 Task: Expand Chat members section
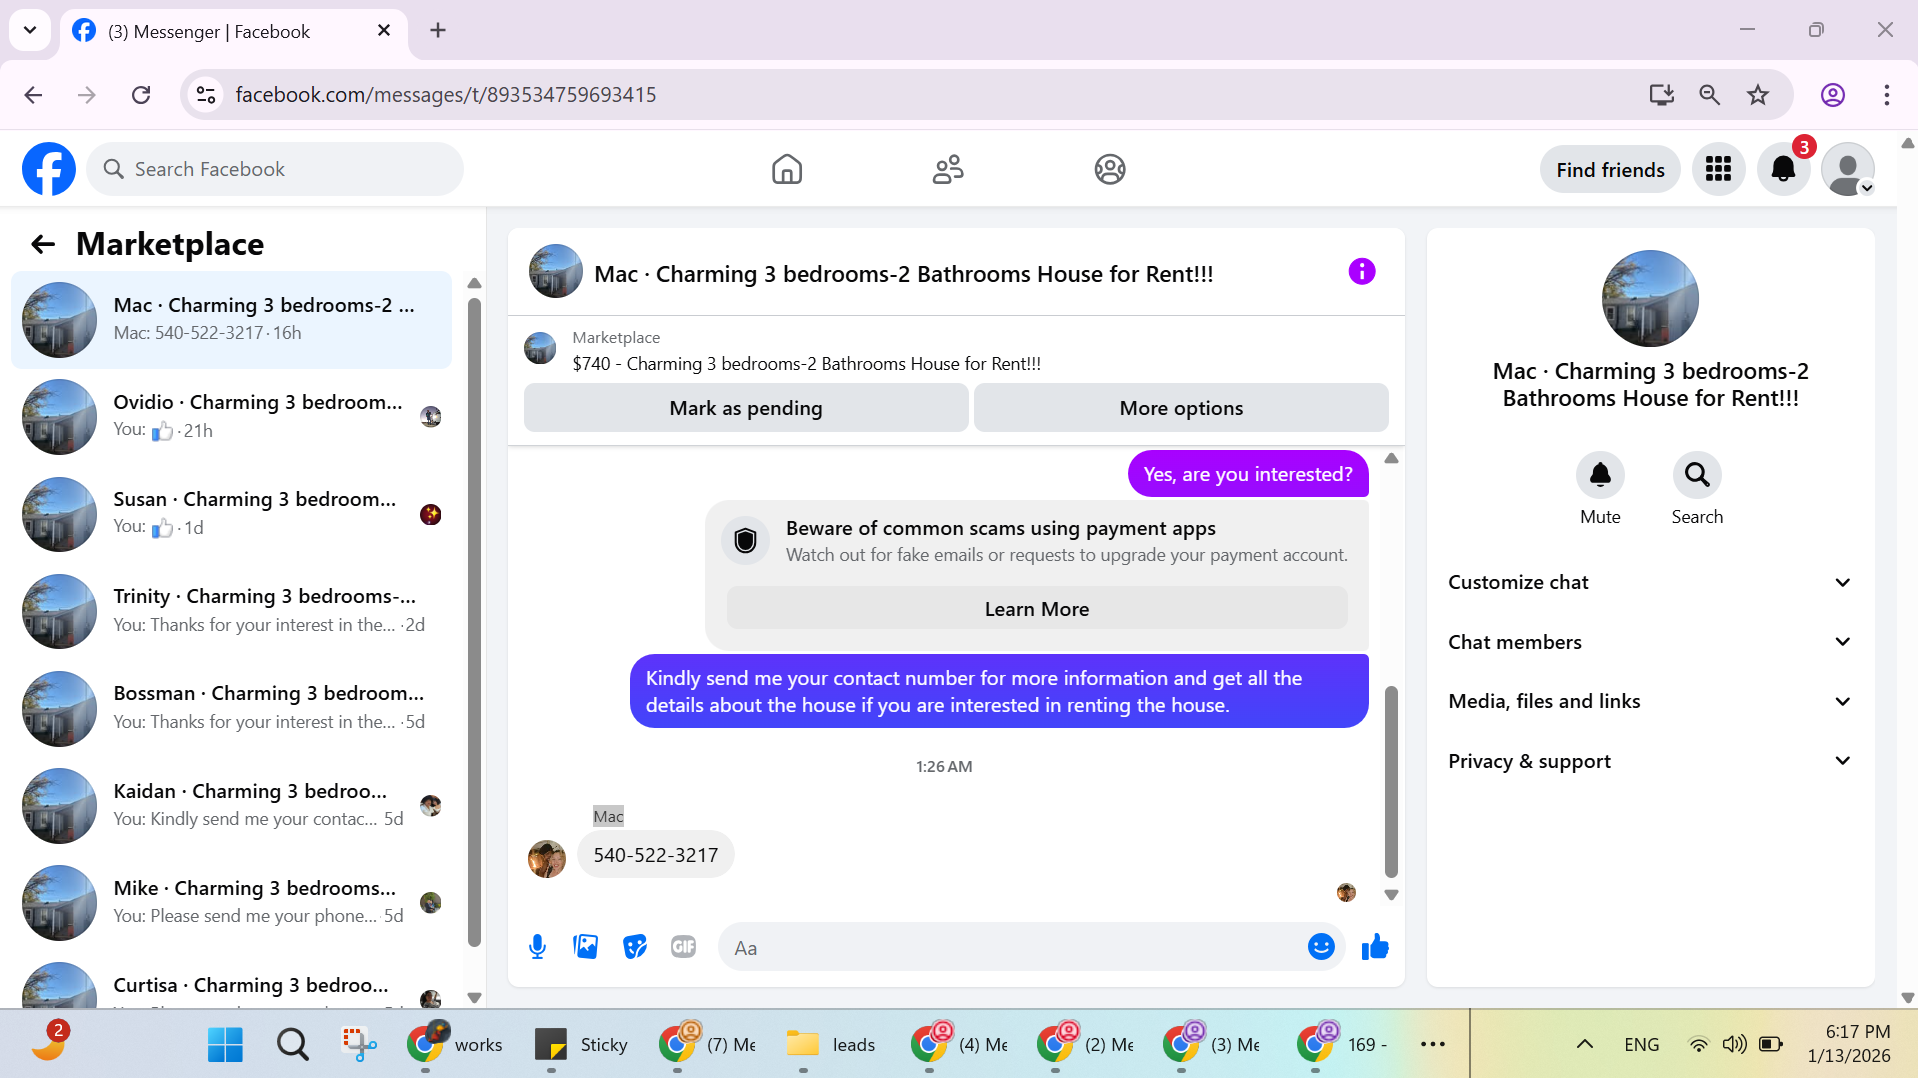pyautogui.click(x=1649, y=642)
